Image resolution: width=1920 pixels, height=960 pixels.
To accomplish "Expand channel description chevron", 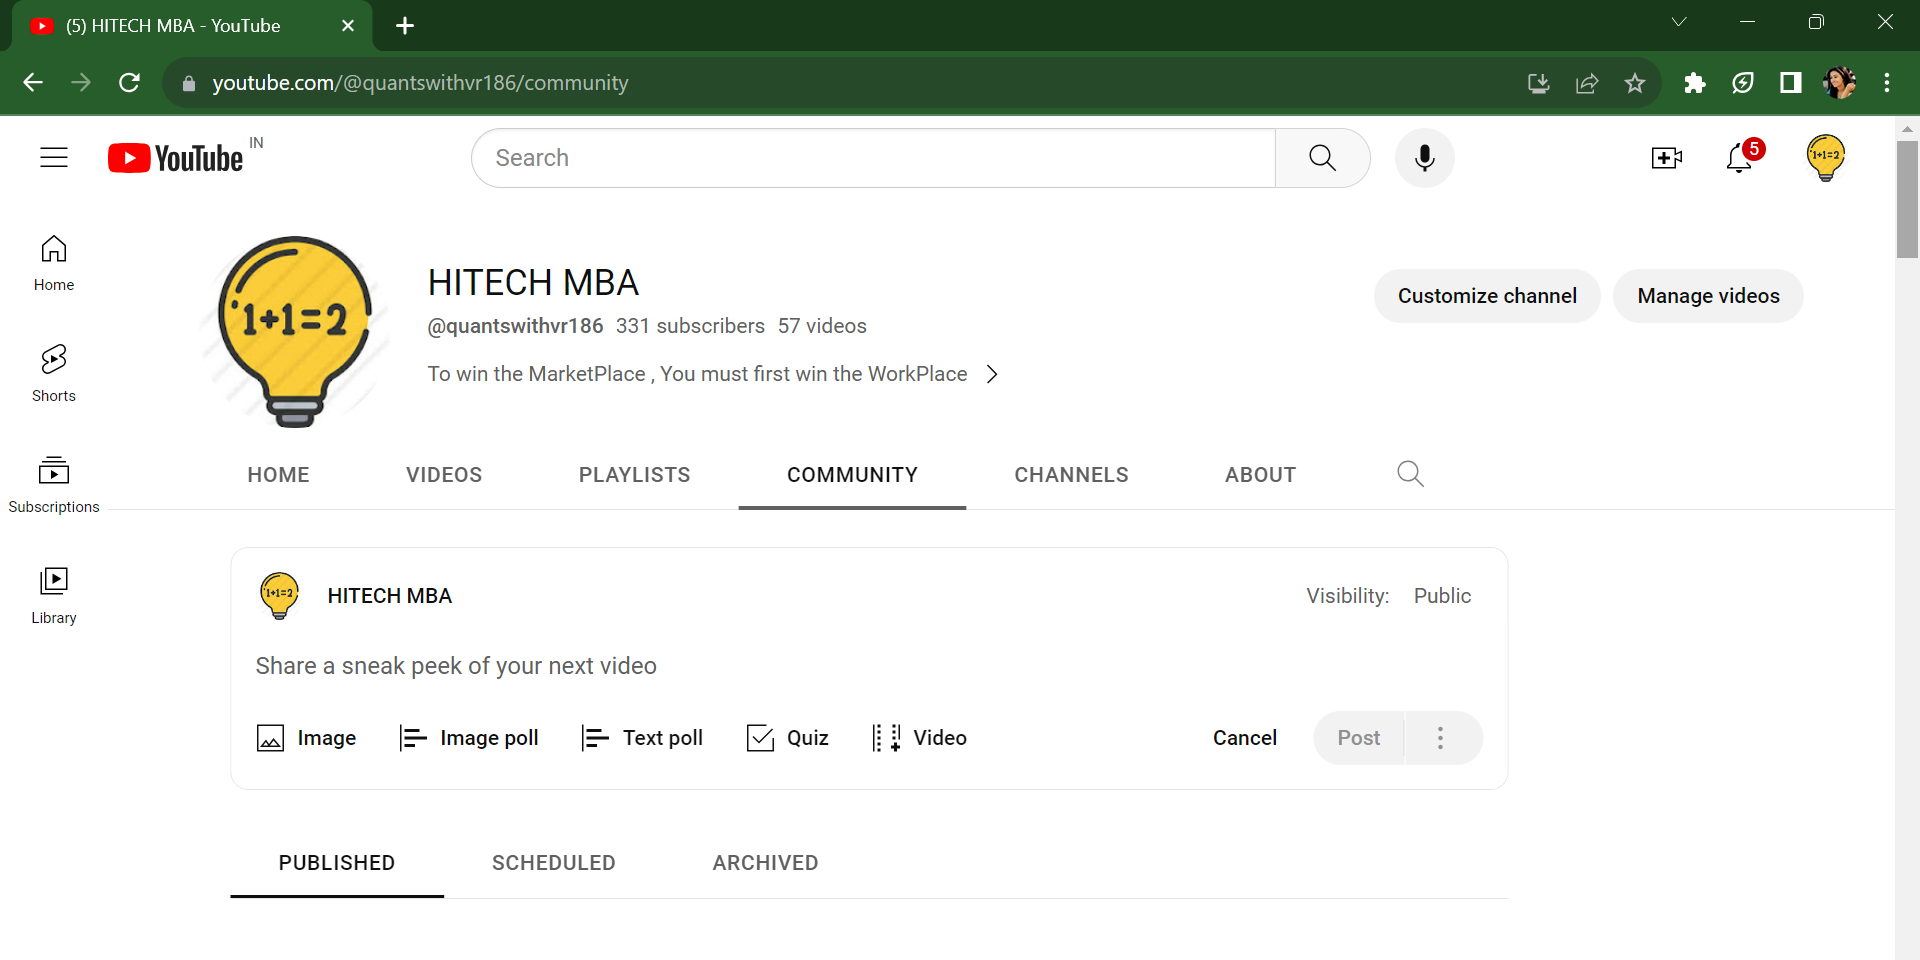I will [x=992, y=374].
